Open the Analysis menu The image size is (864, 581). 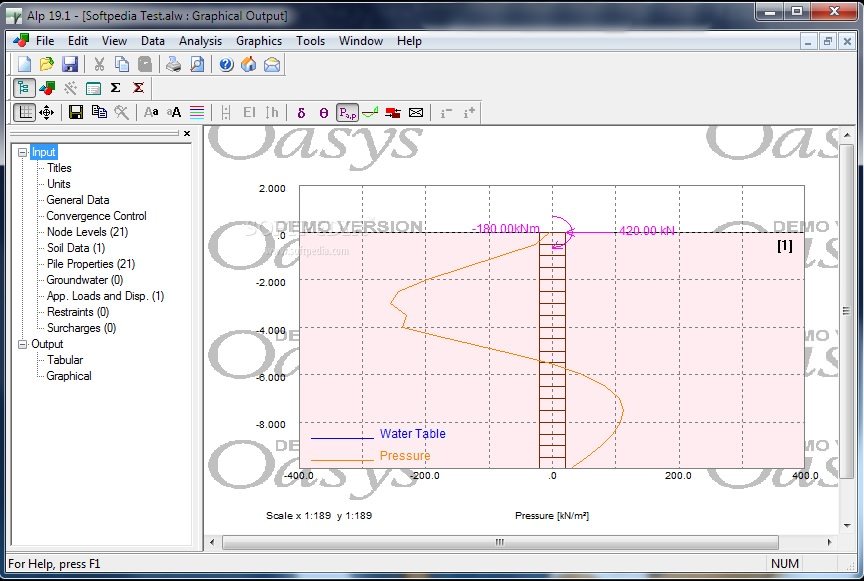(x=200, y=41)
